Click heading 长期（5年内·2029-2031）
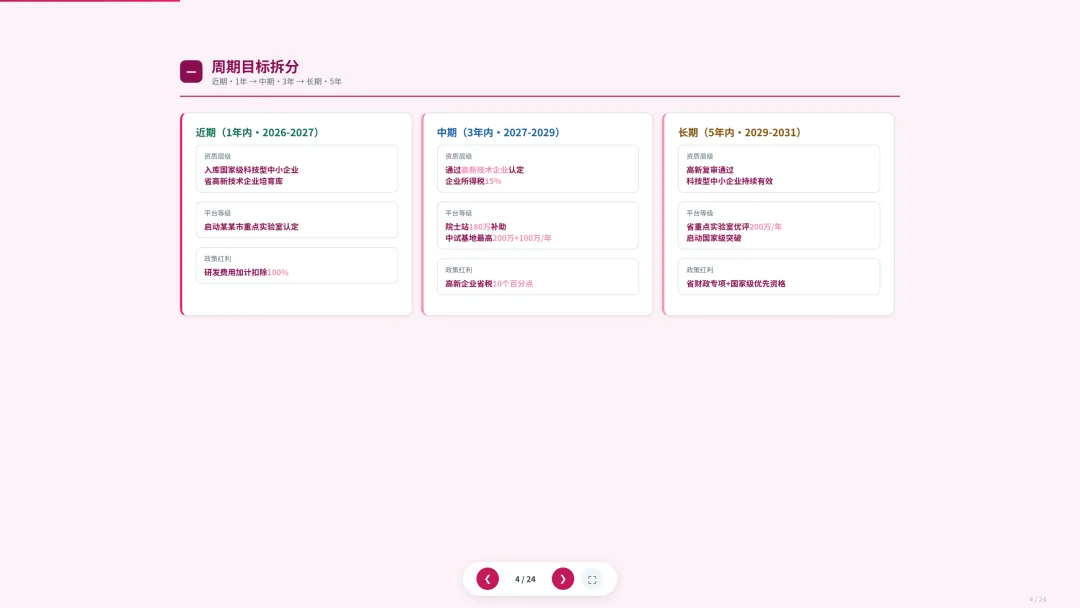This screenshot has height=608, width=1080. [x=738, y=132]
